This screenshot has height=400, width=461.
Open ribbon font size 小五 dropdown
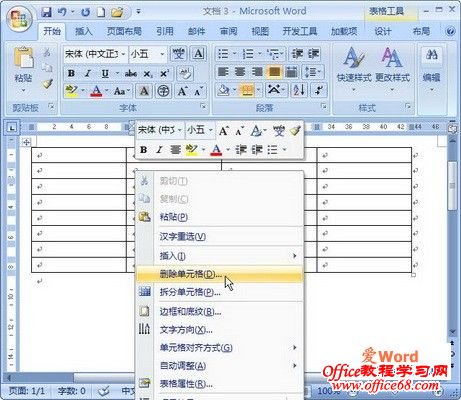[x=162, y=54]
